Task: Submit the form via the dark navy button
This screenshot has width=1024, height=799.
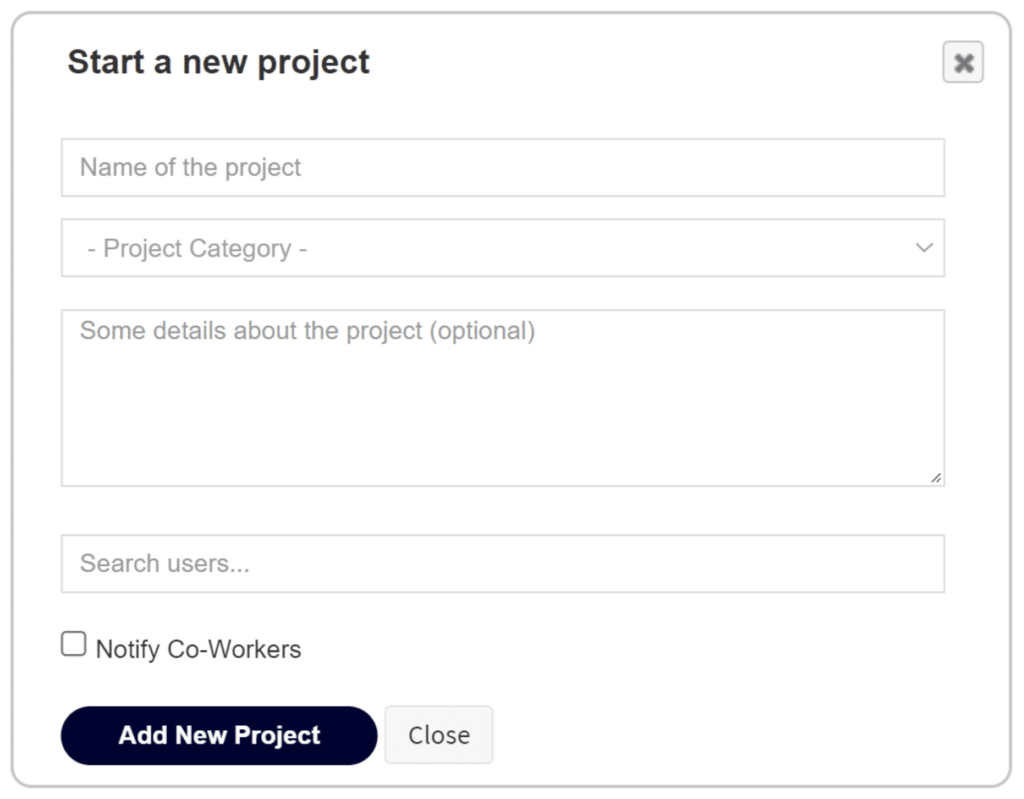Action: pyautogui.click(x=219, y=735)
